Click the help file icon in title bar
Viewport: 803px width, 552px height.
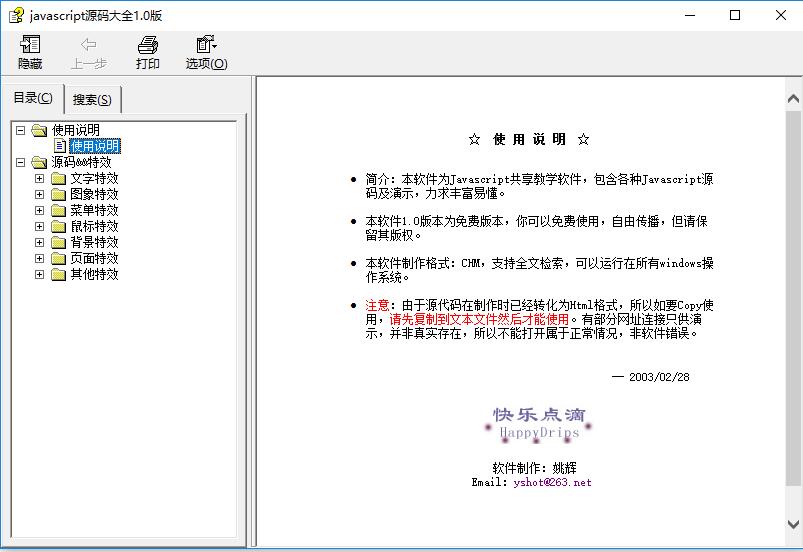click(x=16, y=15)
